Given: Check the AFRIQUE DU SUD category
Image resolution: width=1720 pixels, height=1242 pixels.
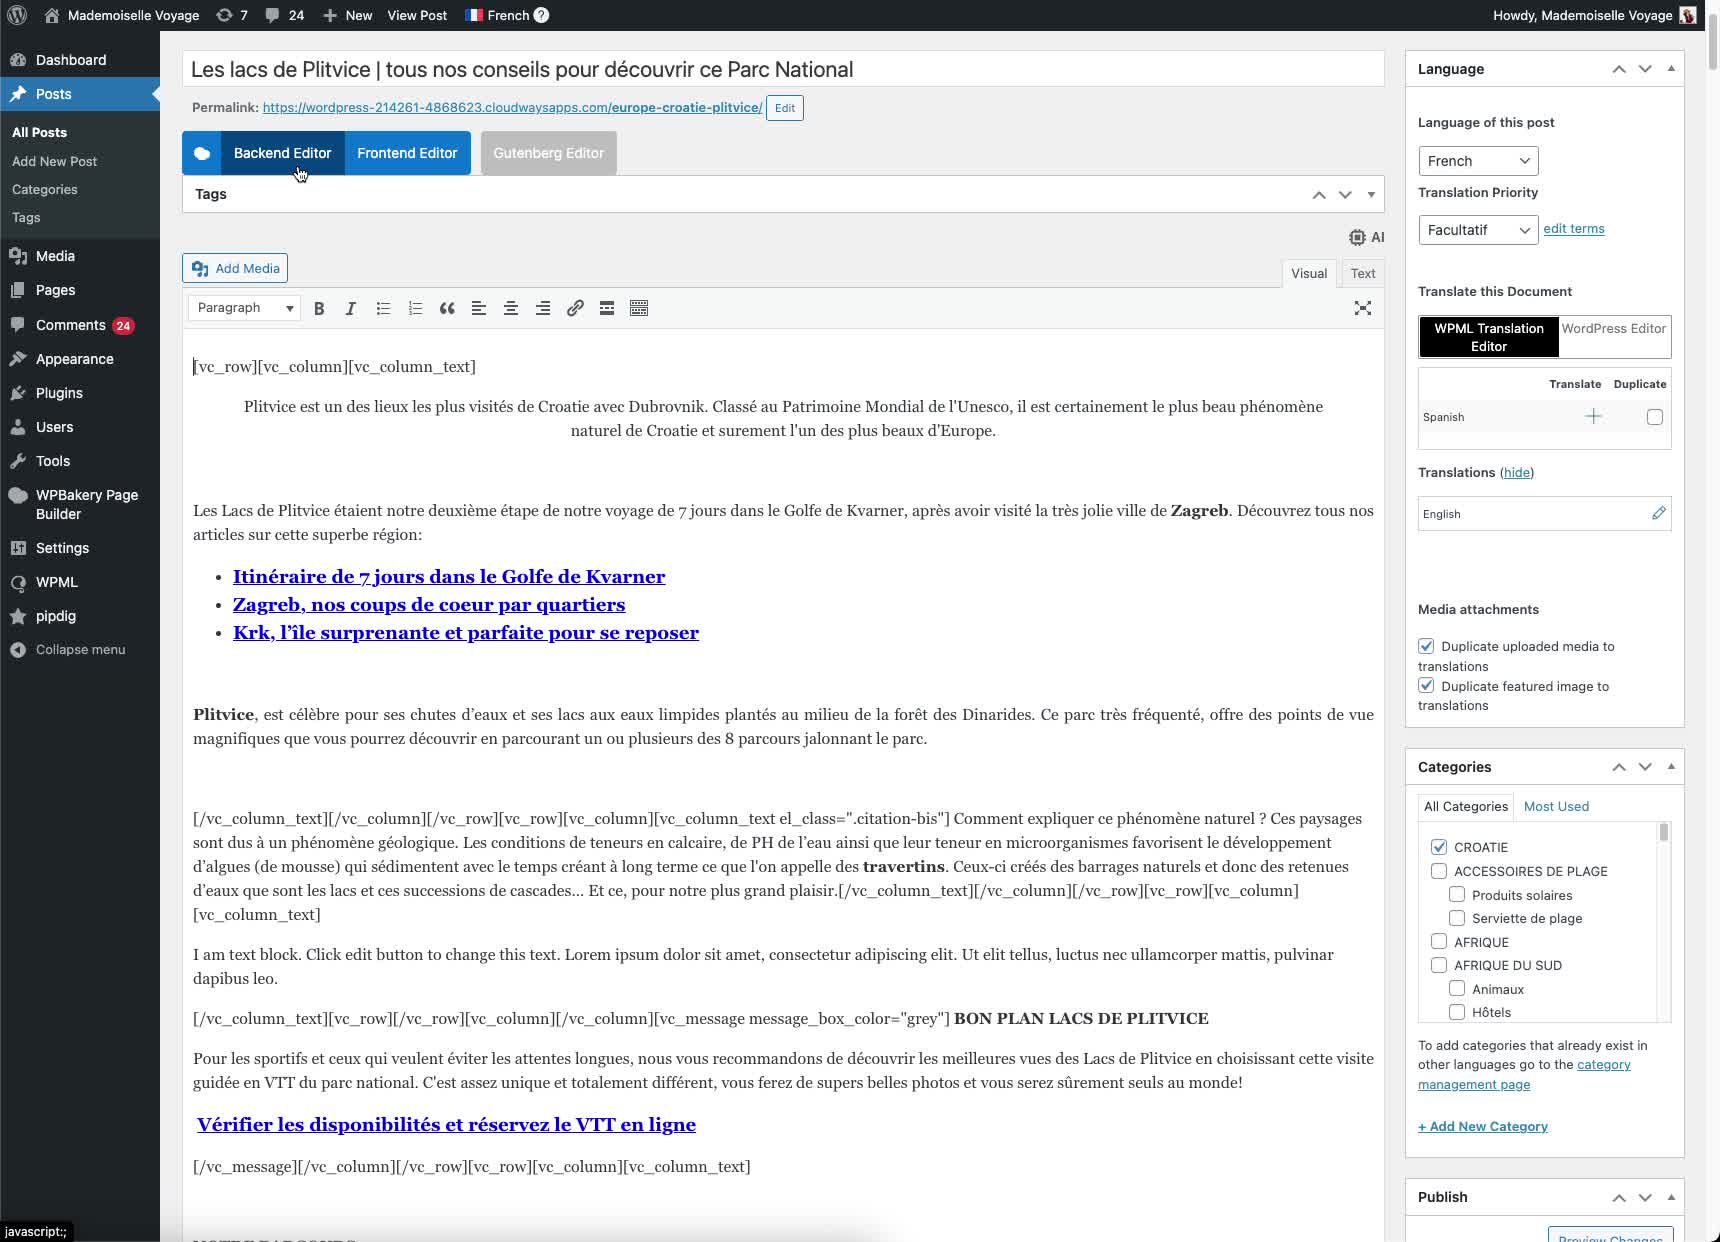Looking at the screenshot, I should coord(1439,965).
